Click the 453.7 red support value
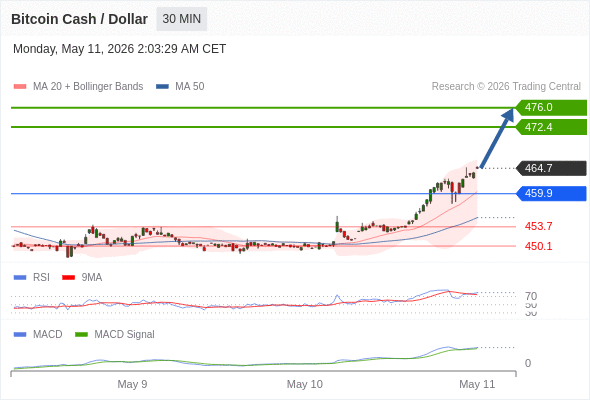Screen dimensions: 590x400 coord(538,226)
